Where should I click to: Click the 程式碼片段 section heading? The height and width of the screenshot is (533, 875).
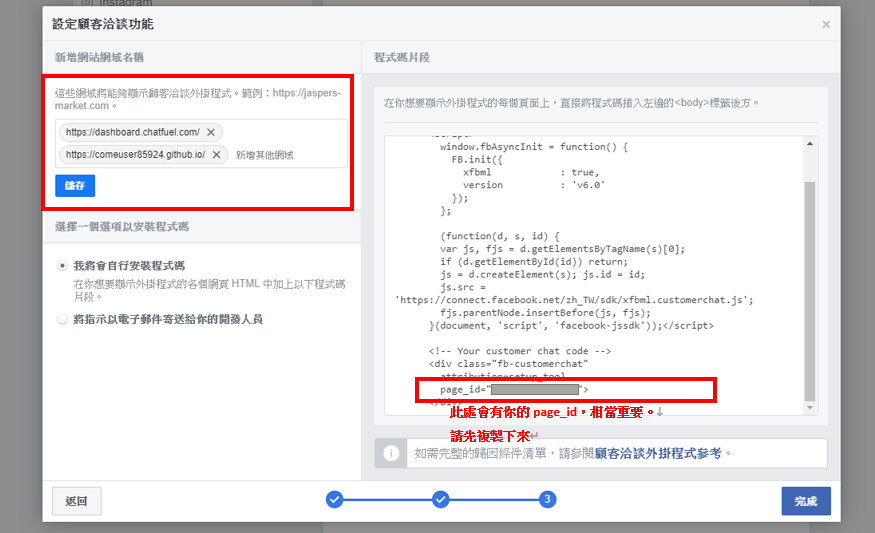[402, 57]
